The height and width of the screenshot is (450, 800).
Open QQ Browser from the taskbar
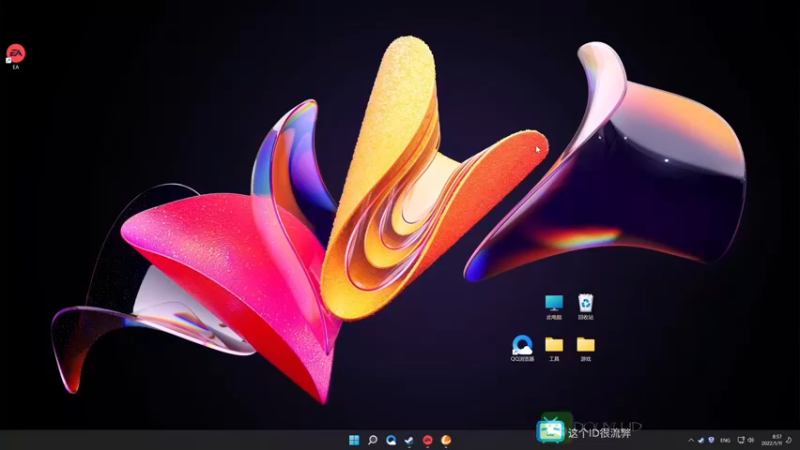(x=391, y=440)
